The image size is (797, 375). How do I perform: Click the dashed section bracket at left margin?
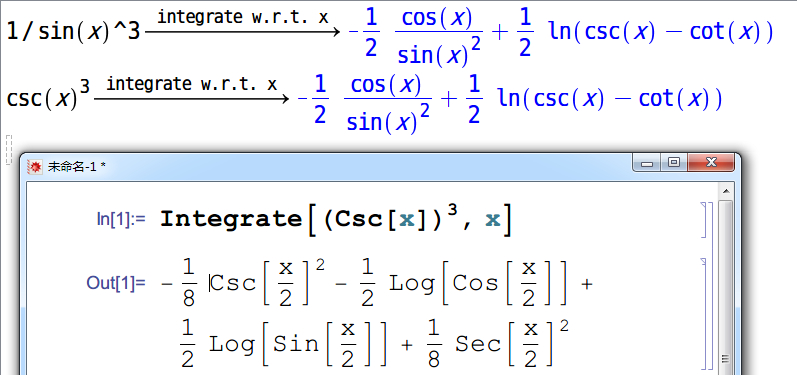tap(8, 150)
